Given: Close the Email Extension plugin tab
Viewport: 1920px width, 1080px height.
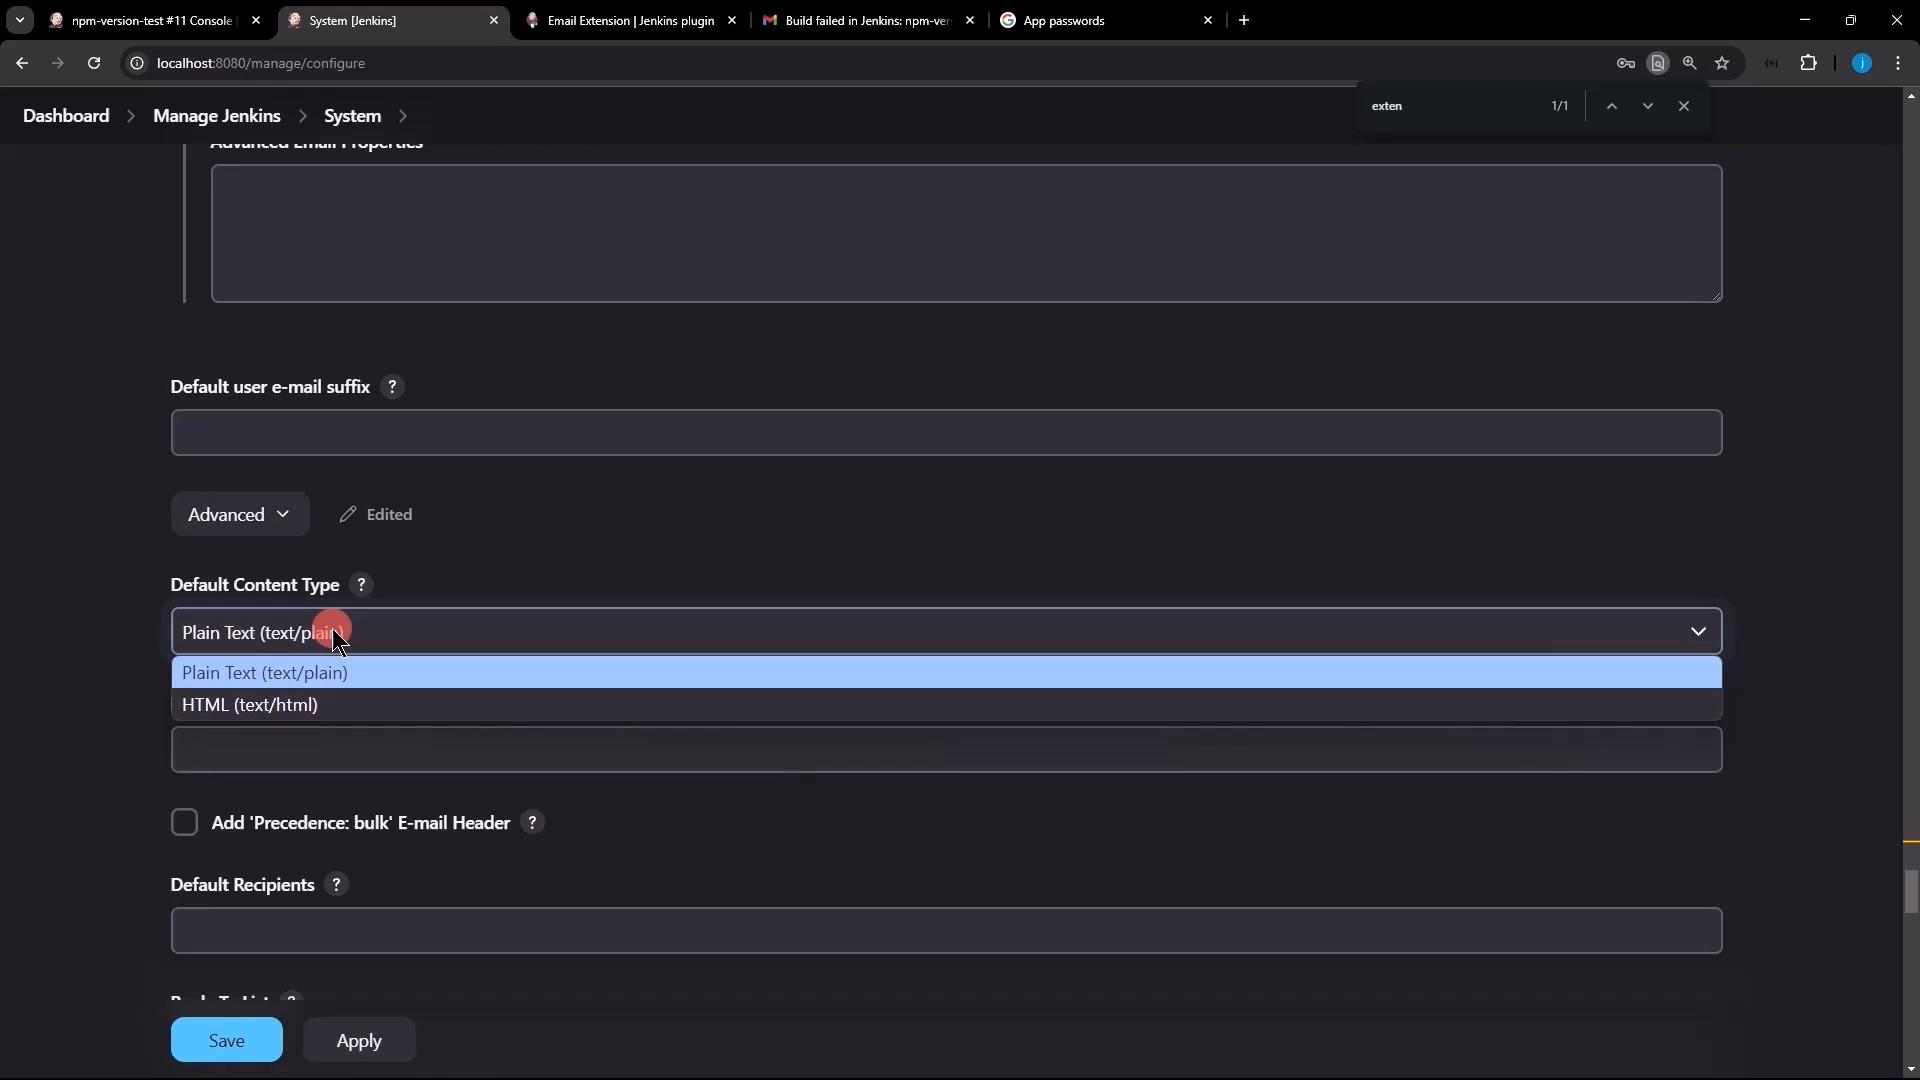Looking at the screenshot, I should [x=732, y=20].
